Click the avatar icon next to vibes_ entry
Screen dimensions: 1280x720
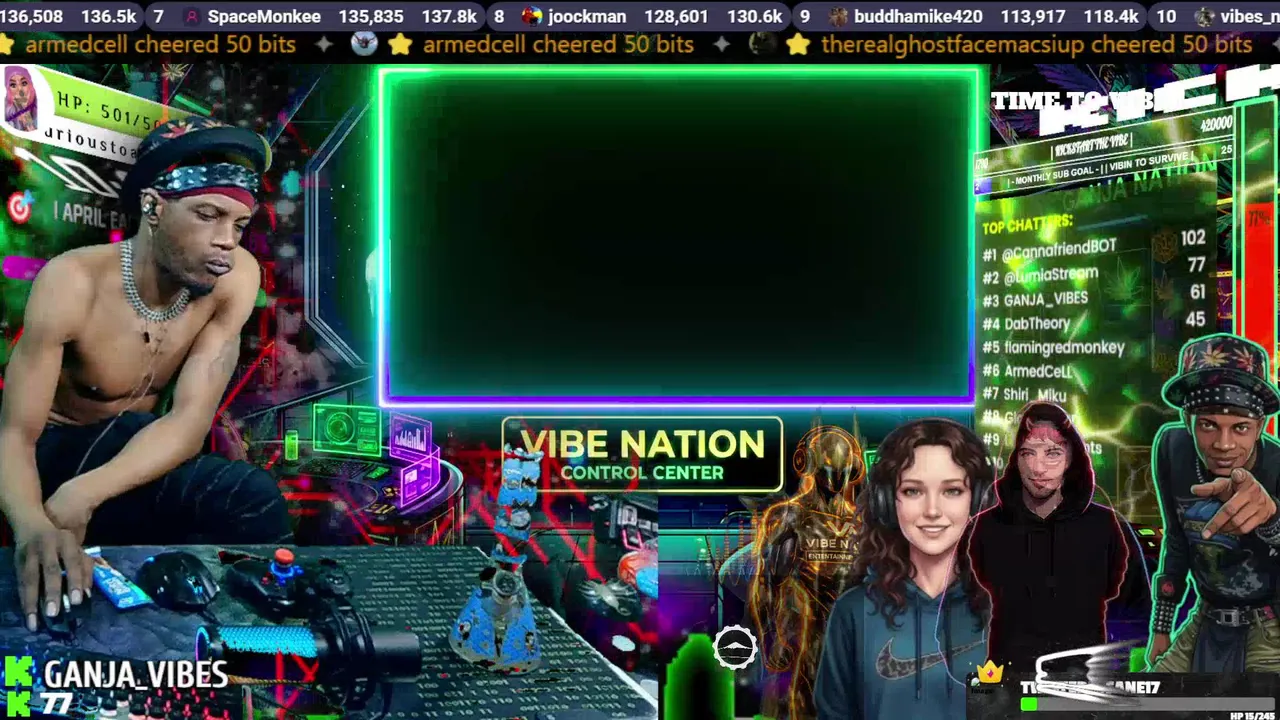pos(1205,16)
